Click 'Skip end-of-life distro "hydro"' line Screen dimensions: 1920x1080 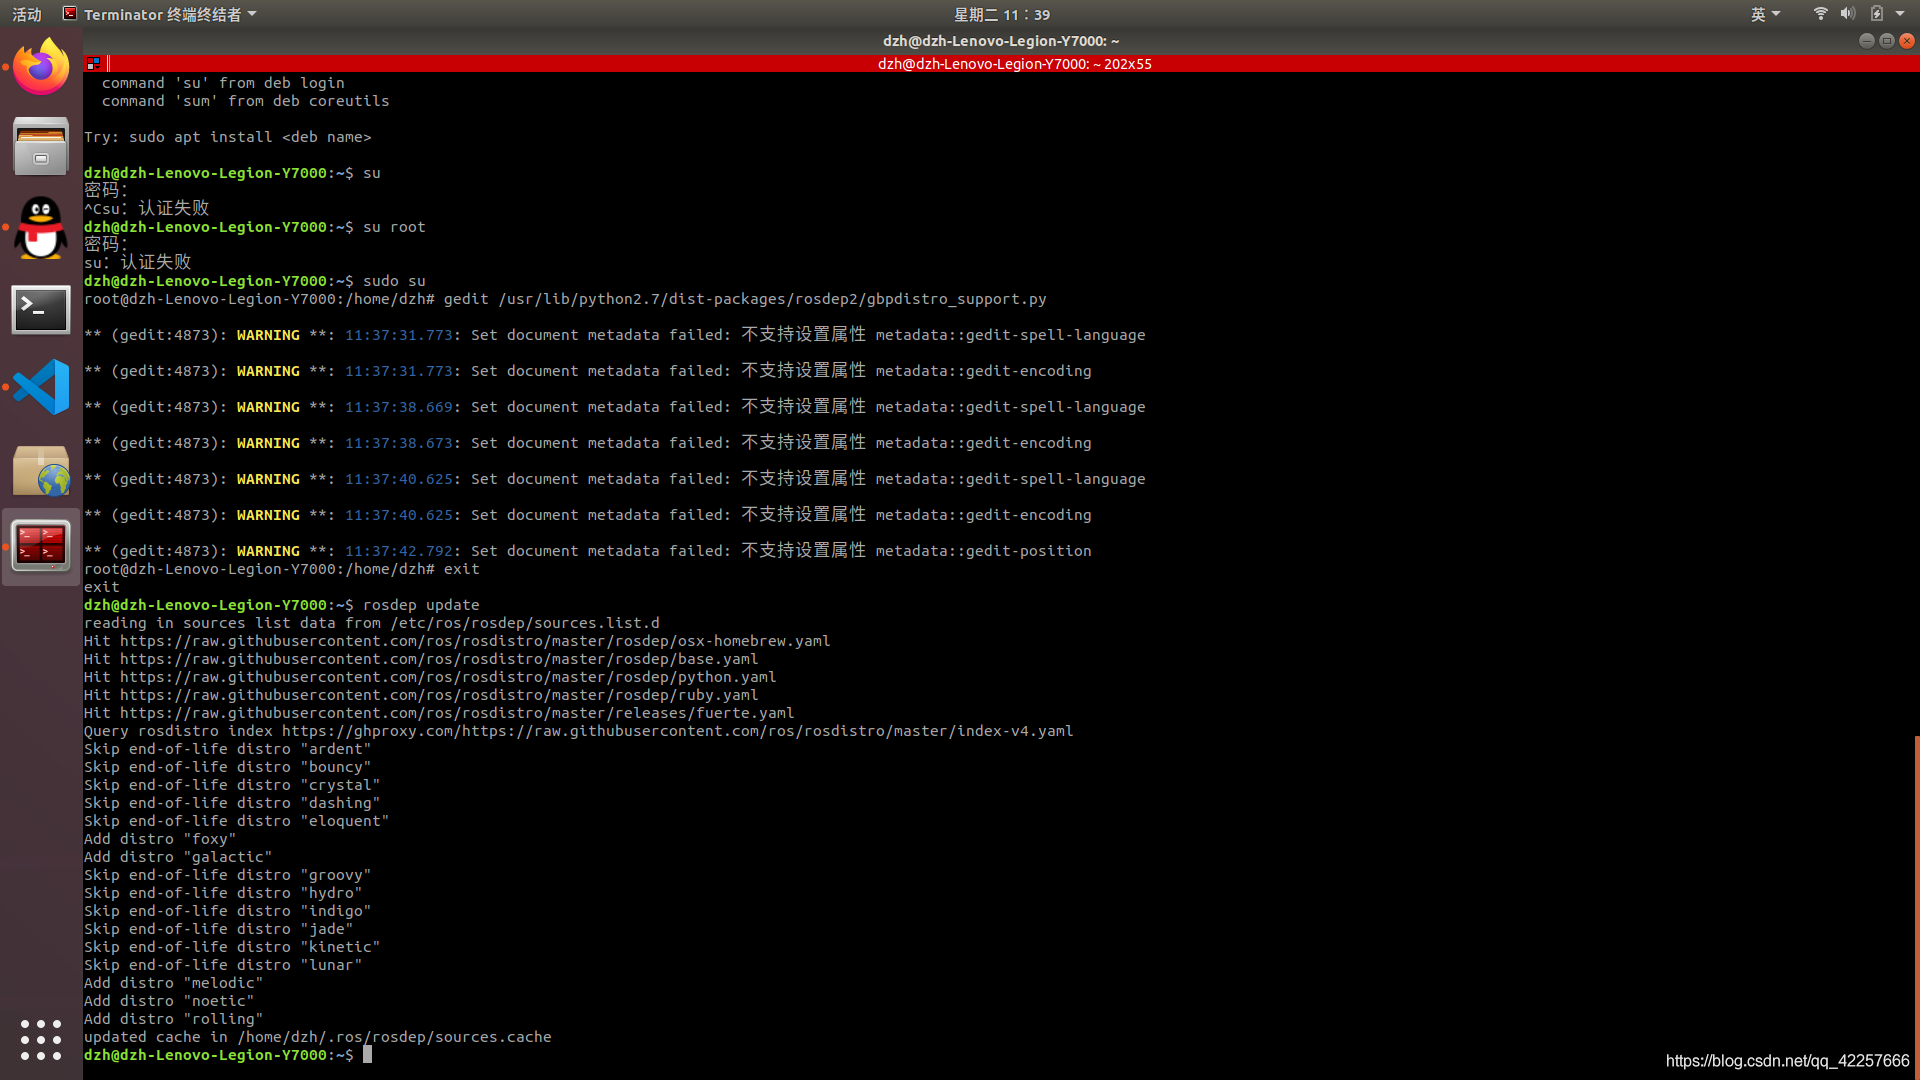click(x=223, y=893)
